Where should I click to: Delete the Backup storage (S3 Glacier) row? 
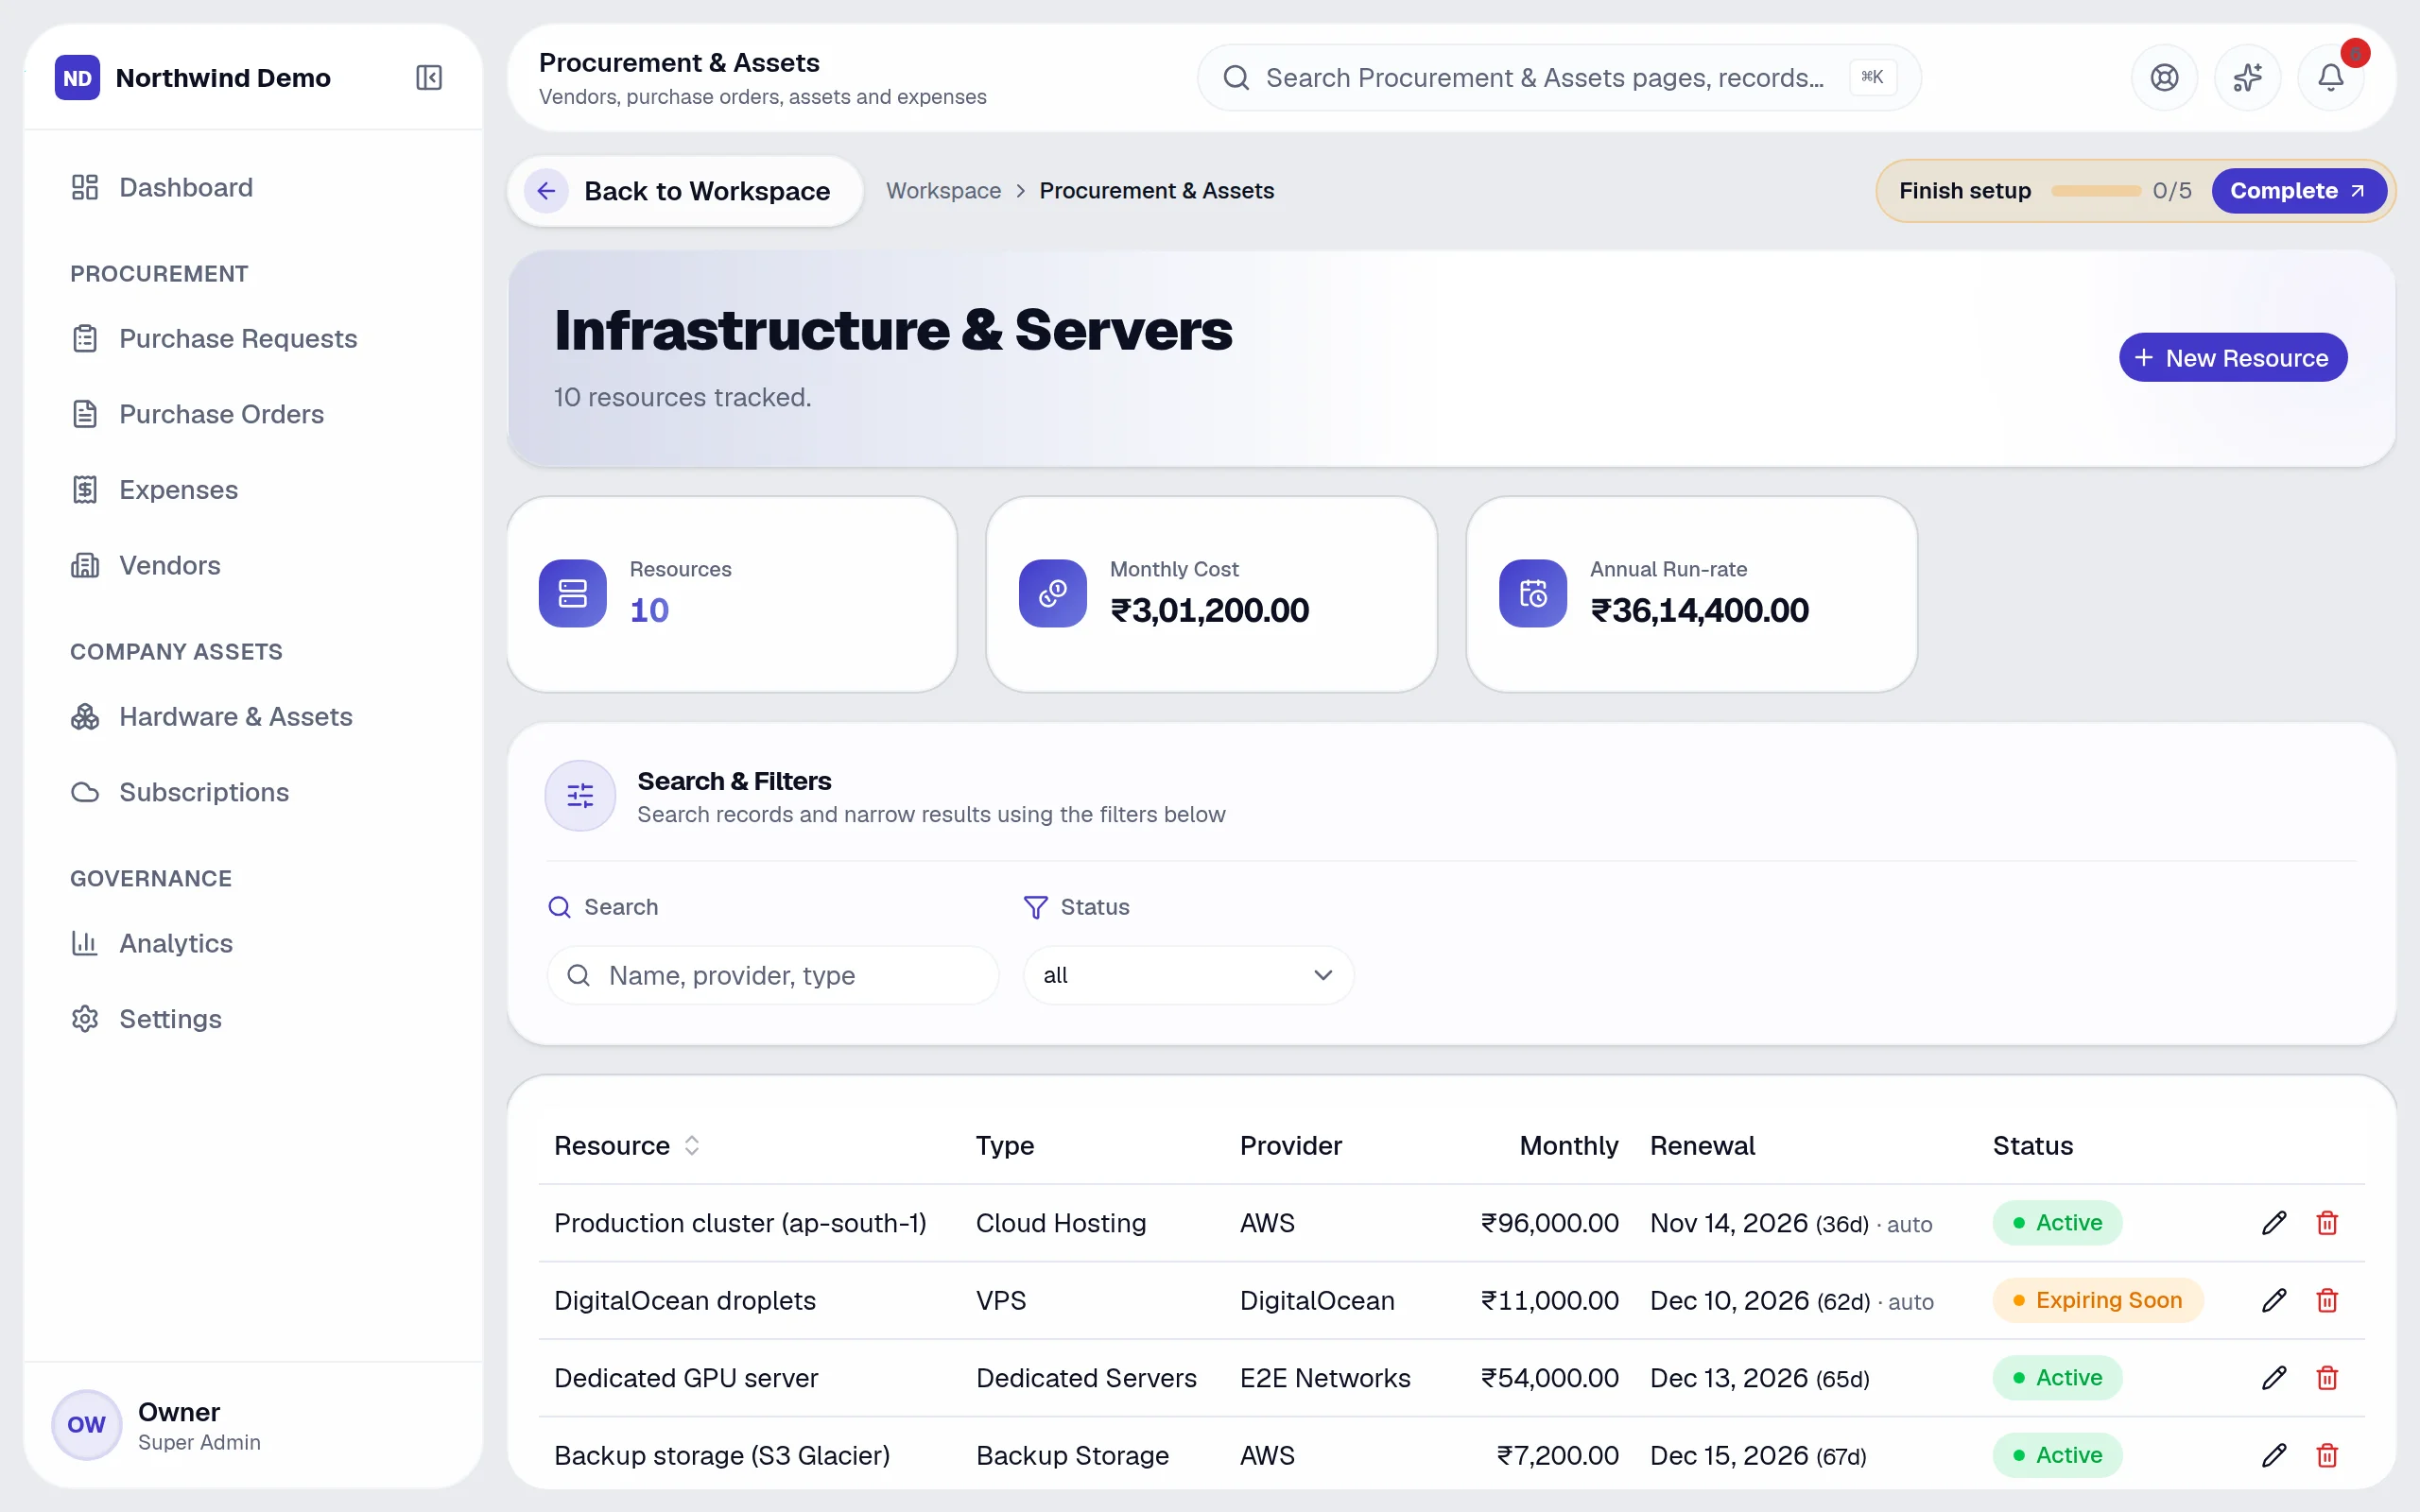pos(2327,1455)
